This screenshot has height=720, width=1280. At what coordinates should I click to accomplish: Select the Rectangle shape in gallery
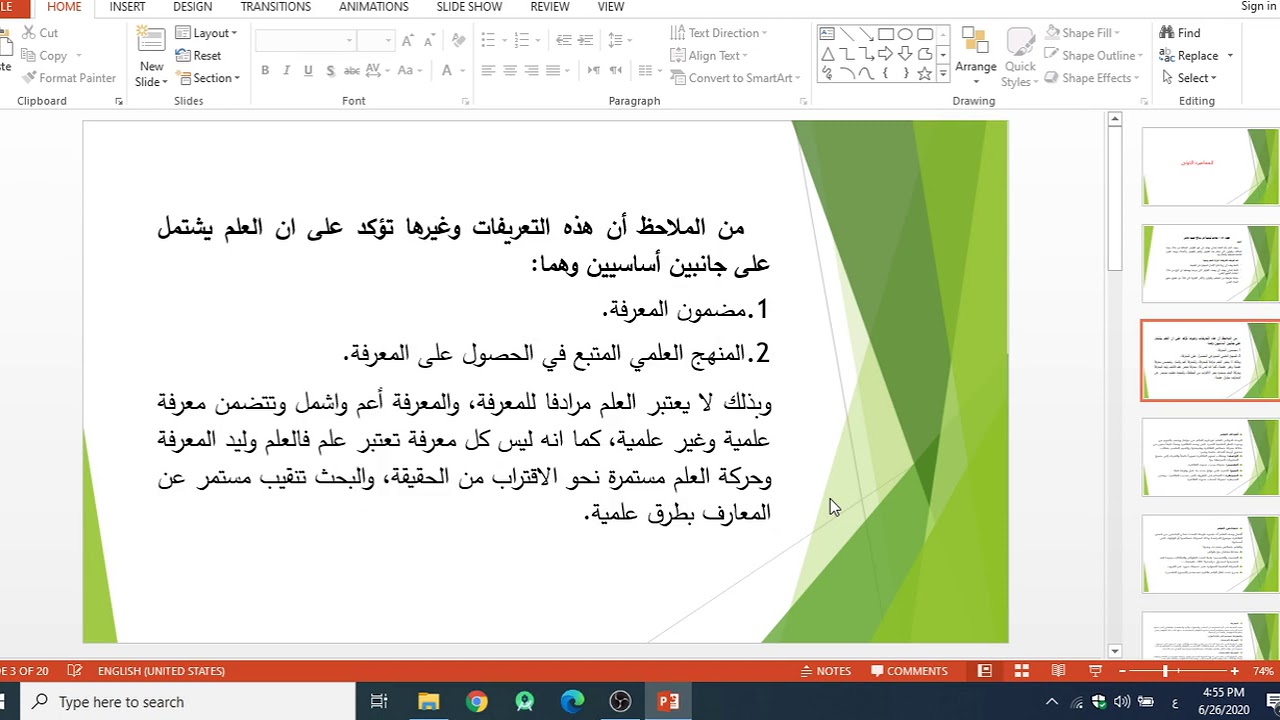[x=886, y=34]
